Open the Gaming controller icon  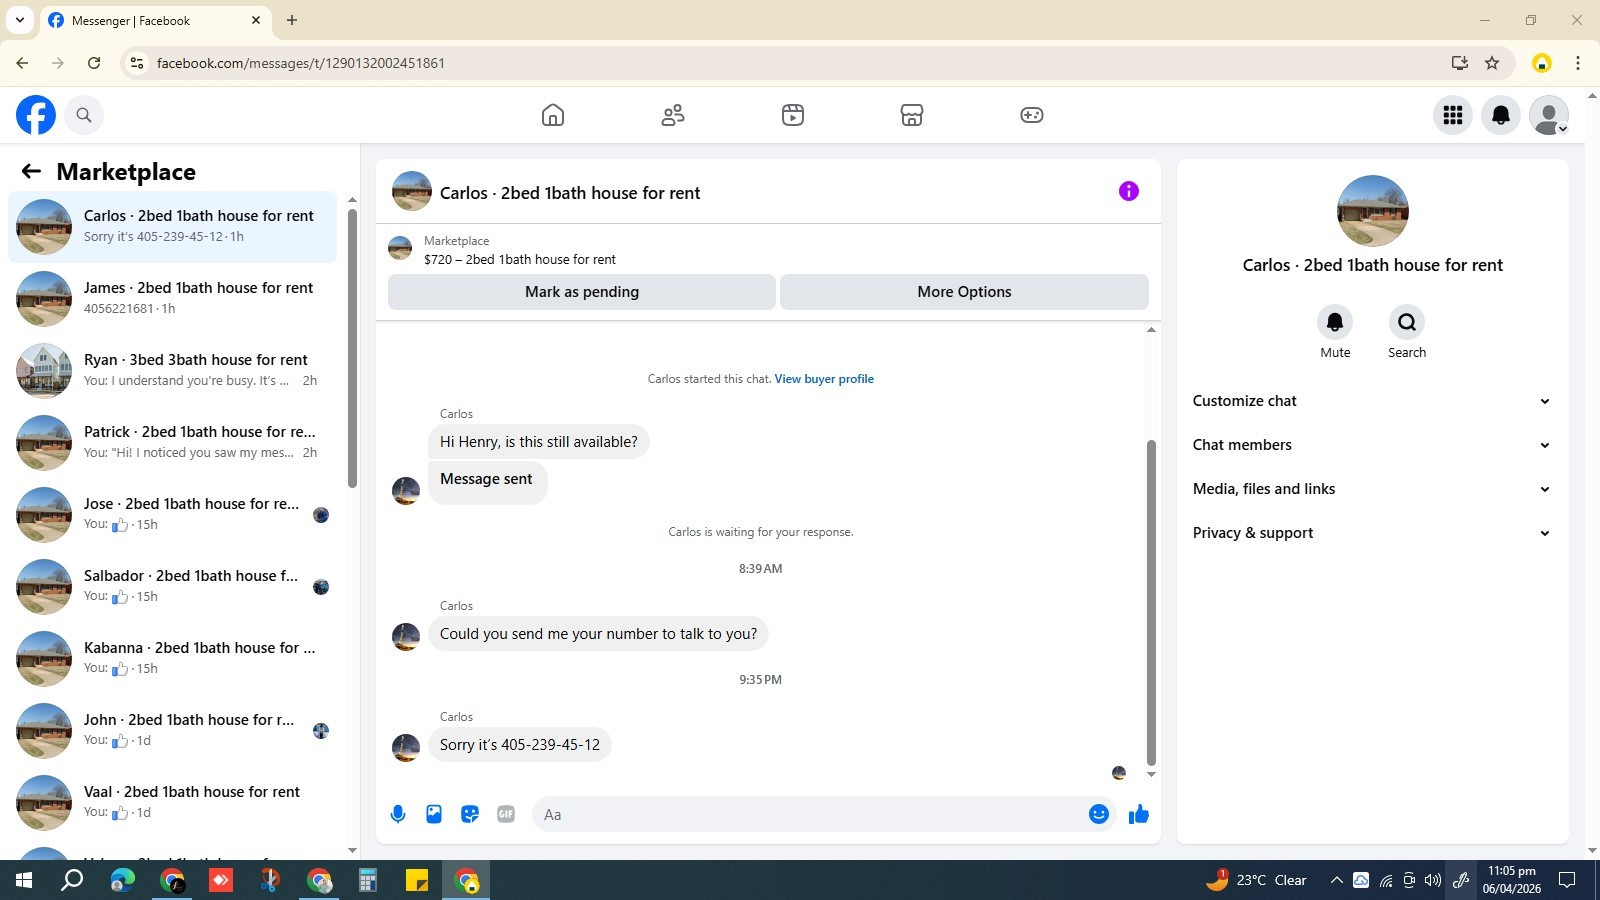click(x=1032, y=115)
